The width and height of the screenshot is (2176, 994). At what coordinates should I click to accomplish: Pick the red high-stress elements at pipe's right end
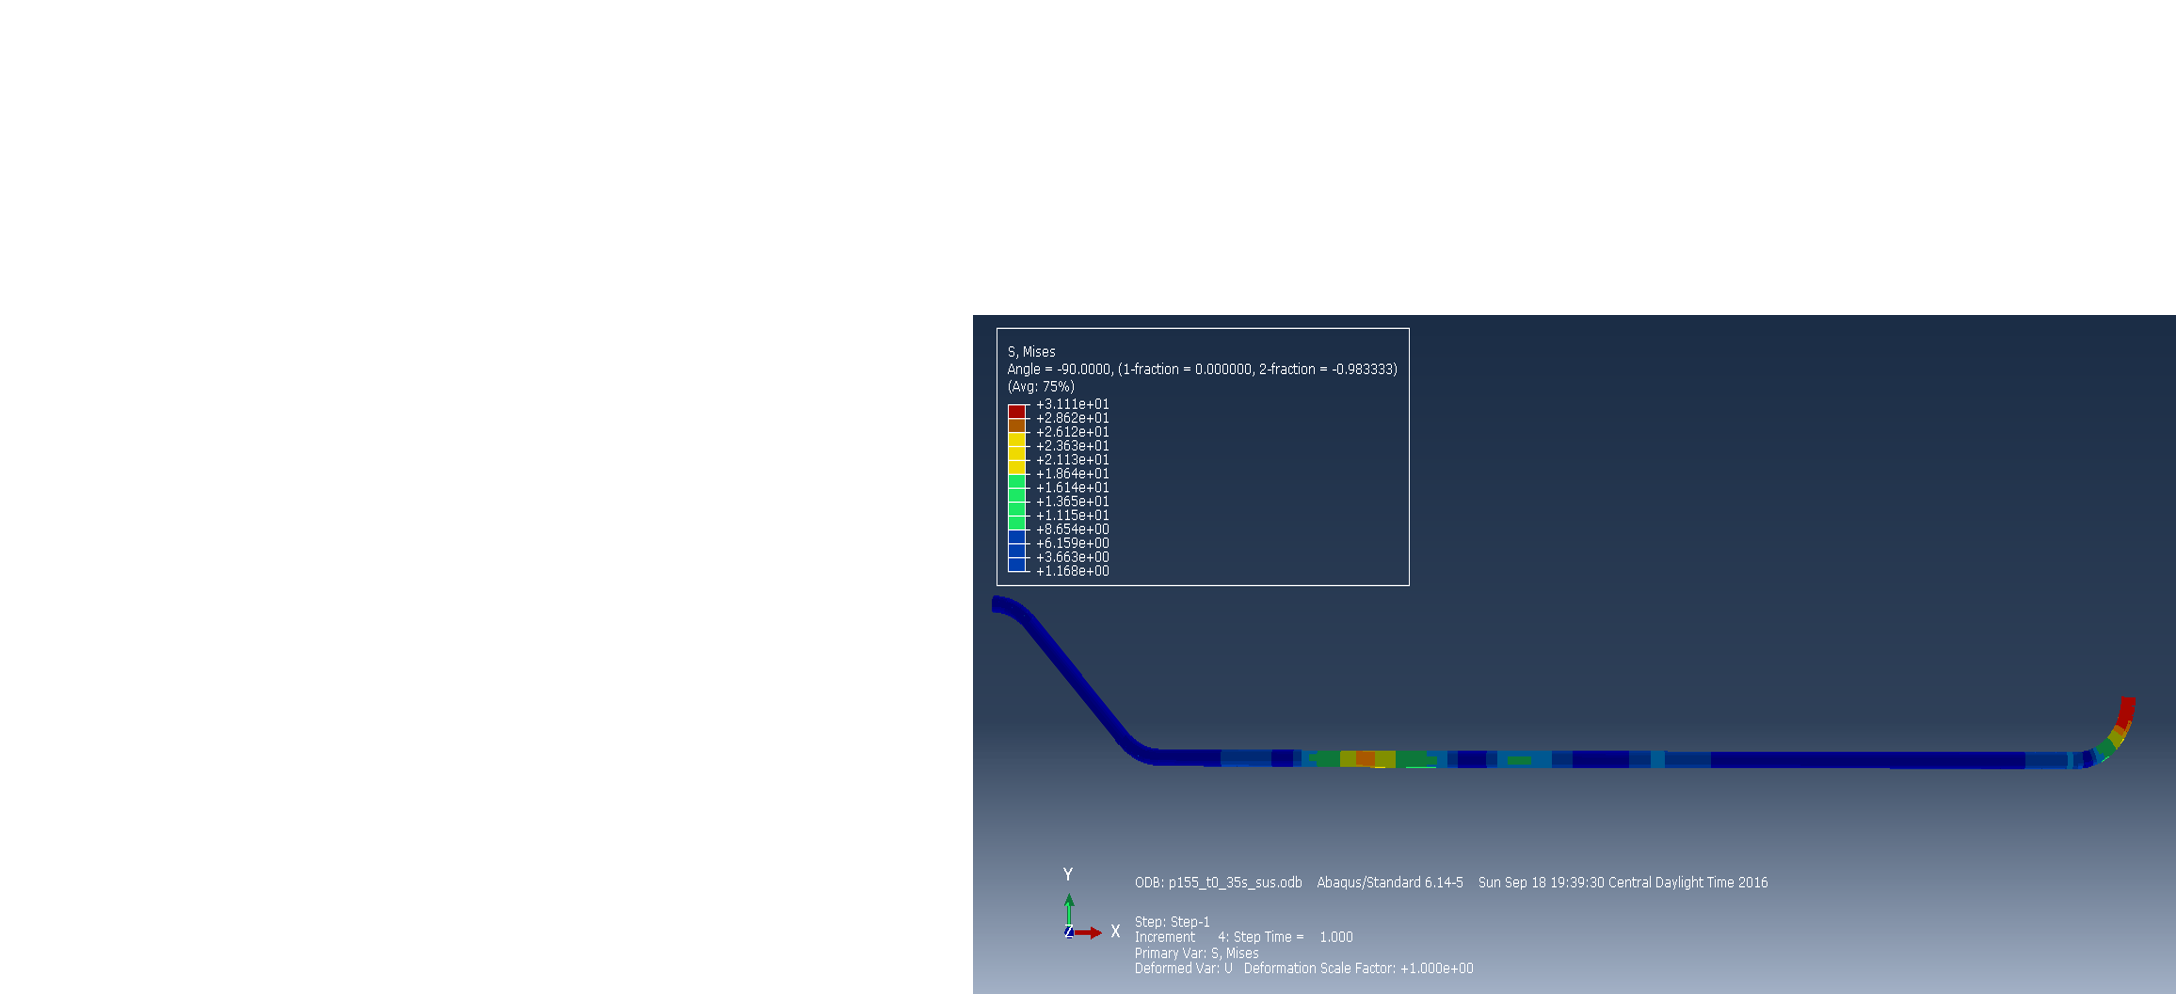(2126, 712)
